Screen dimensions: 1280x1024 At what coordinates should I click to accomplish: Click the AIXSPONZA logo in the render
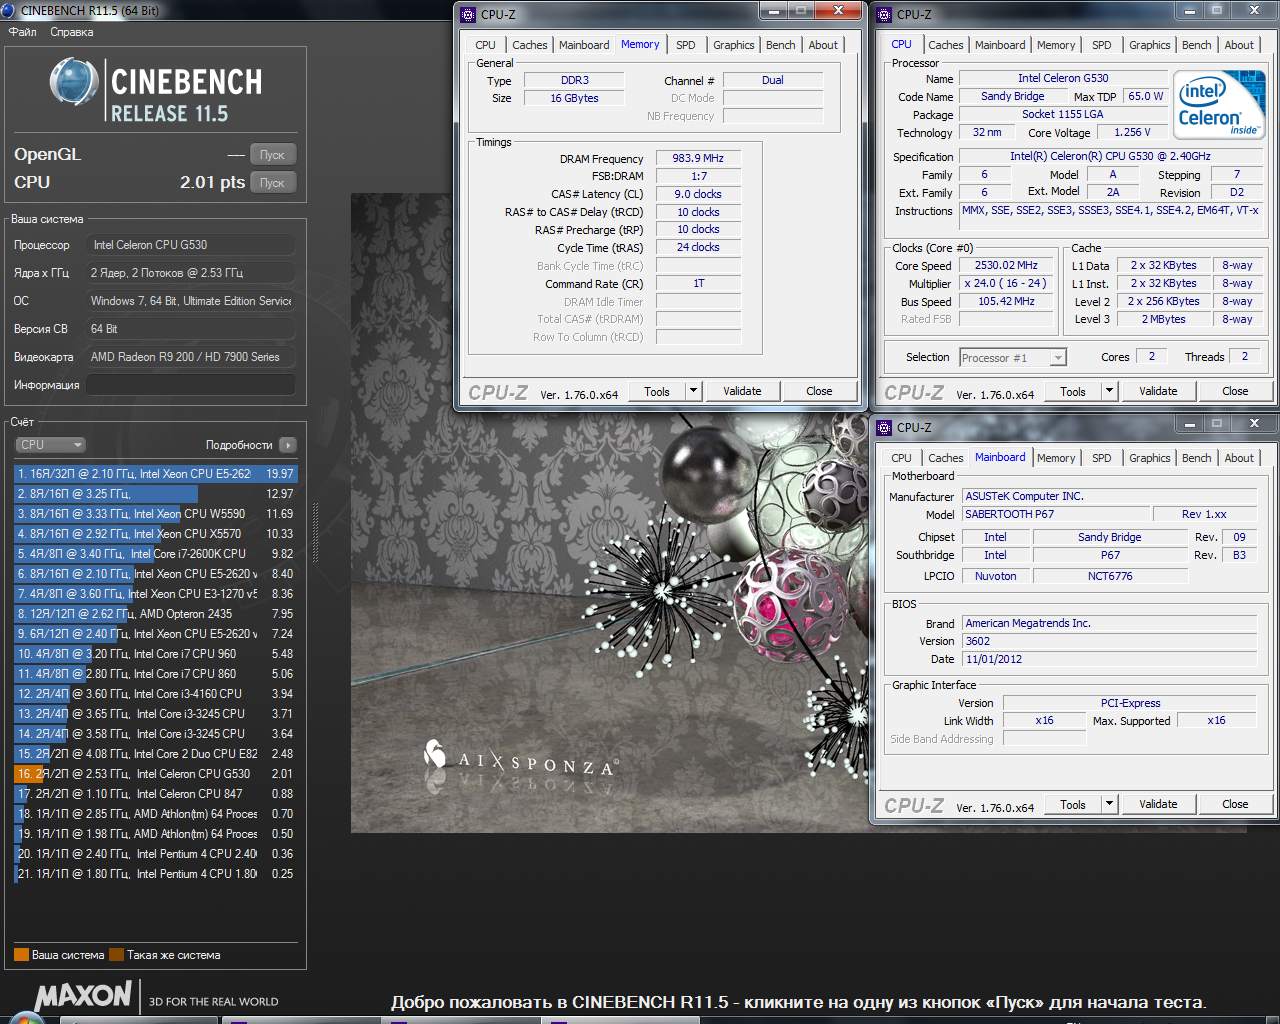pos(520,760)
